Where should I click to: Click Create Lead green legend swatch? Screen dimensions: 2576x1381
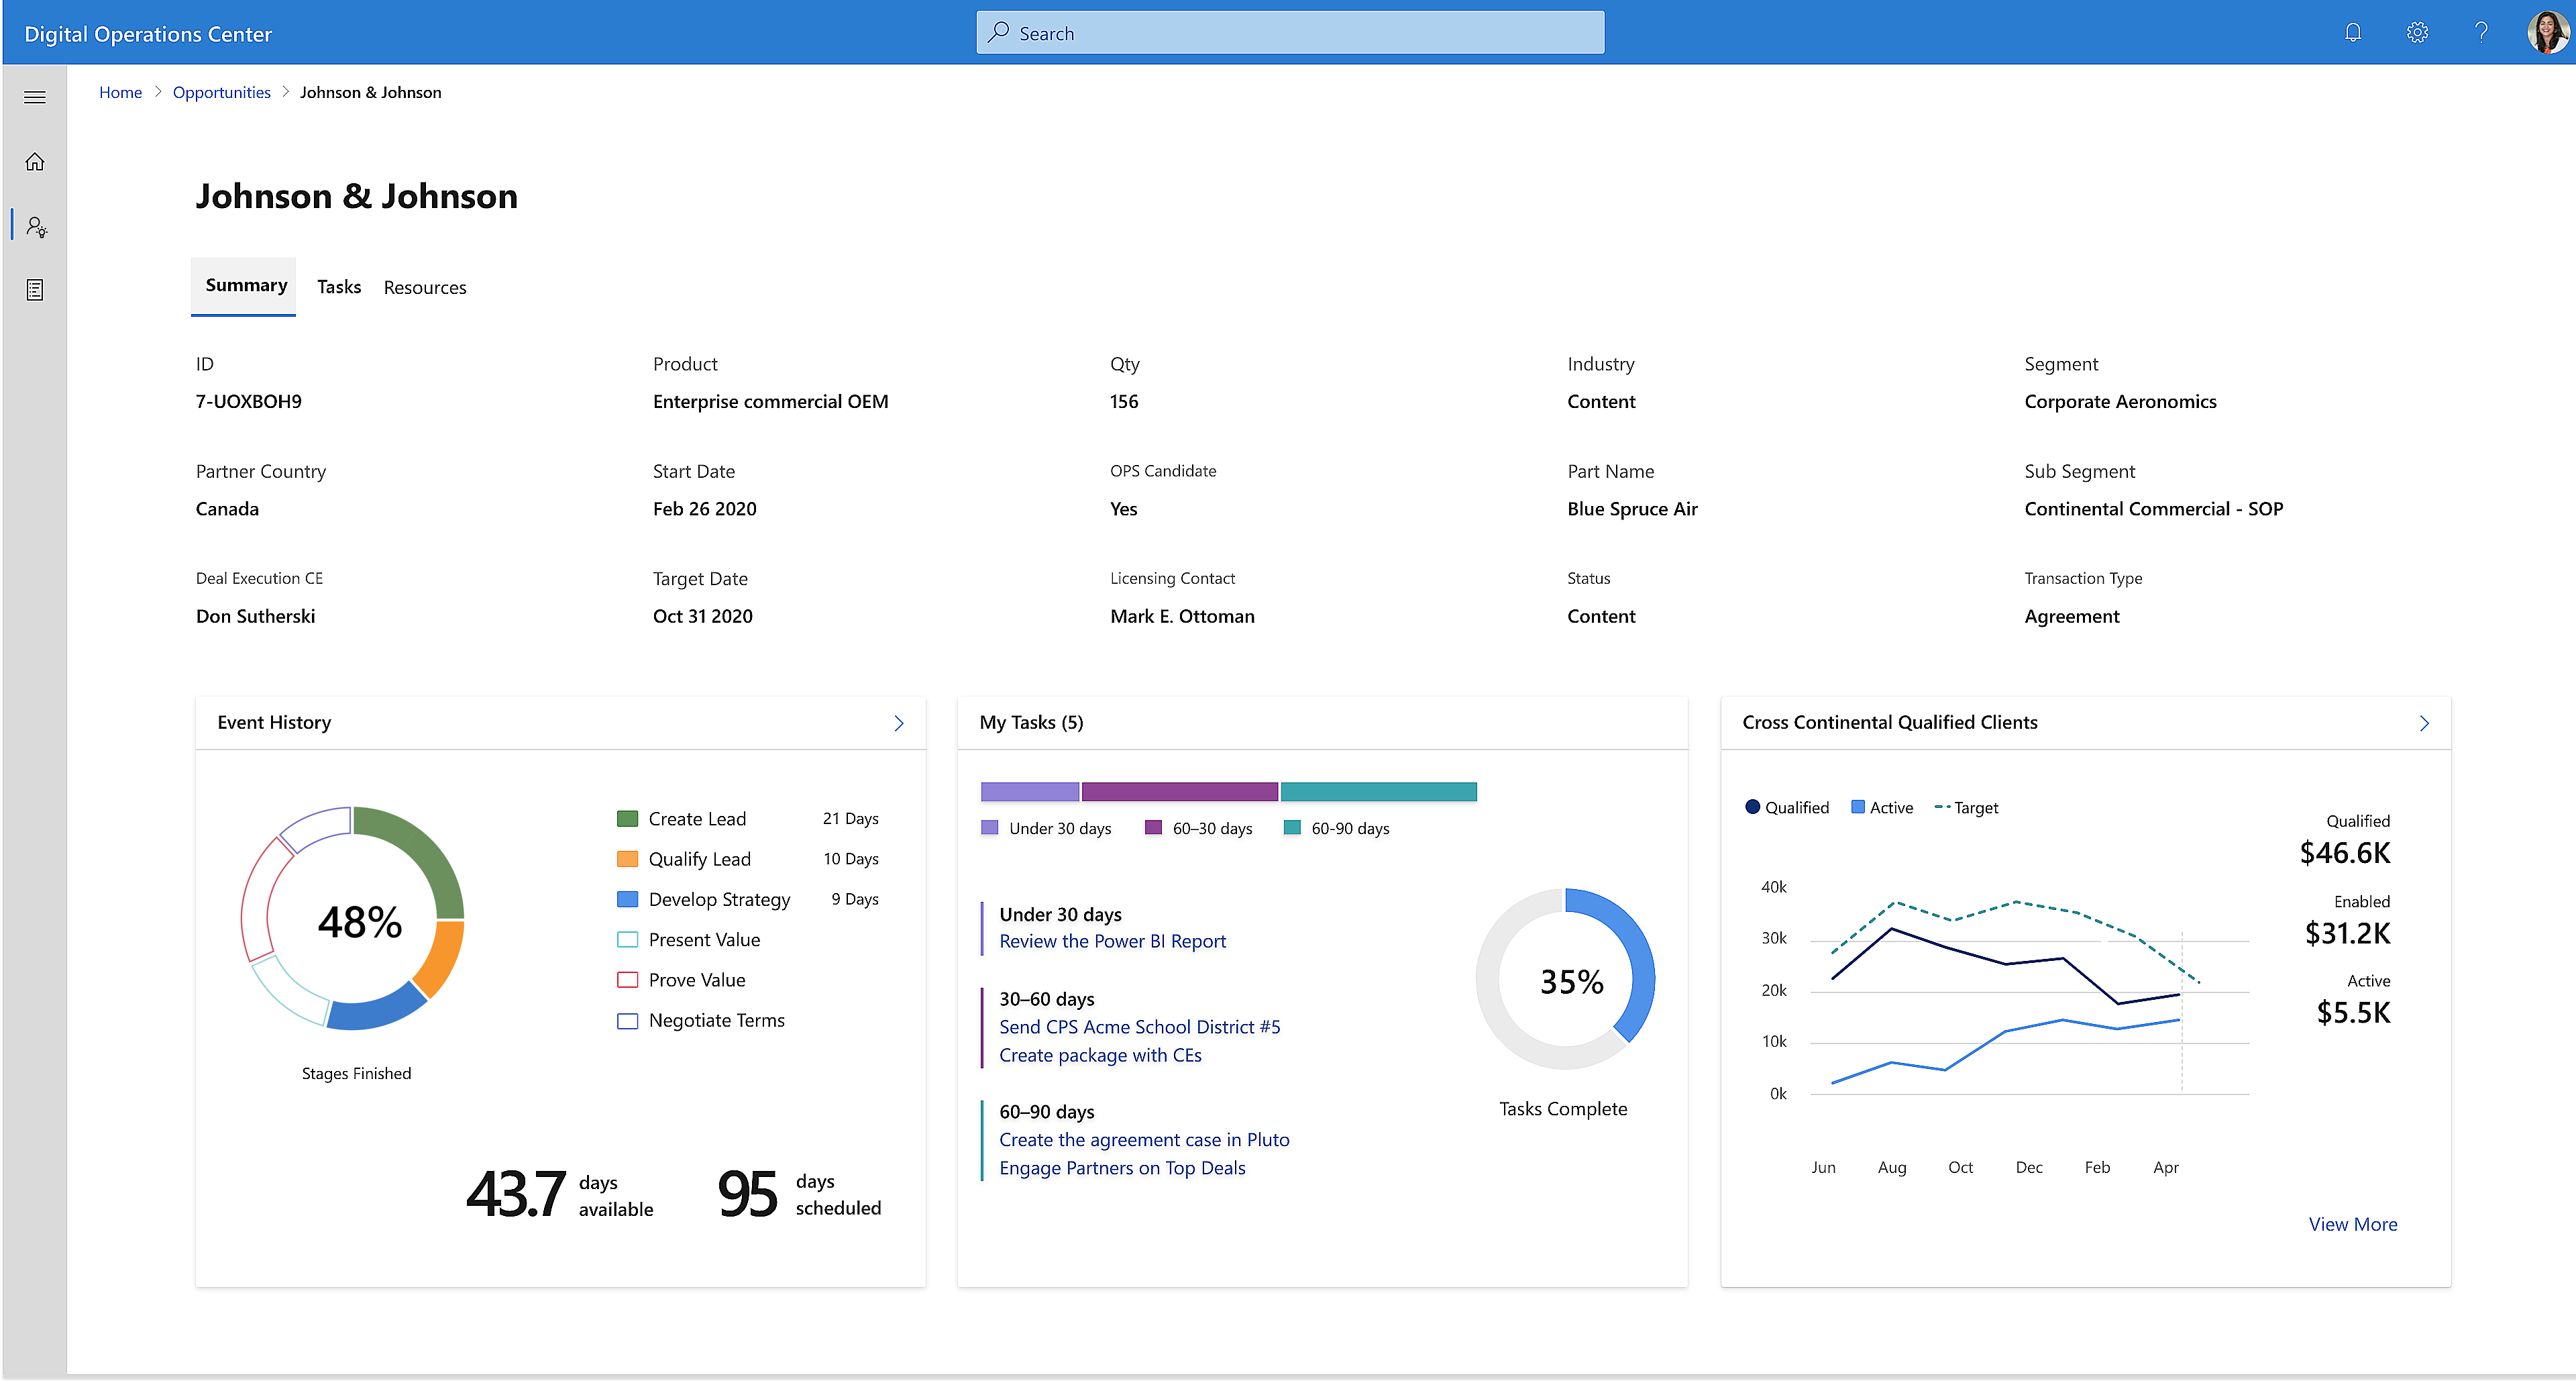pyautogui.click(x=627, y=819)
